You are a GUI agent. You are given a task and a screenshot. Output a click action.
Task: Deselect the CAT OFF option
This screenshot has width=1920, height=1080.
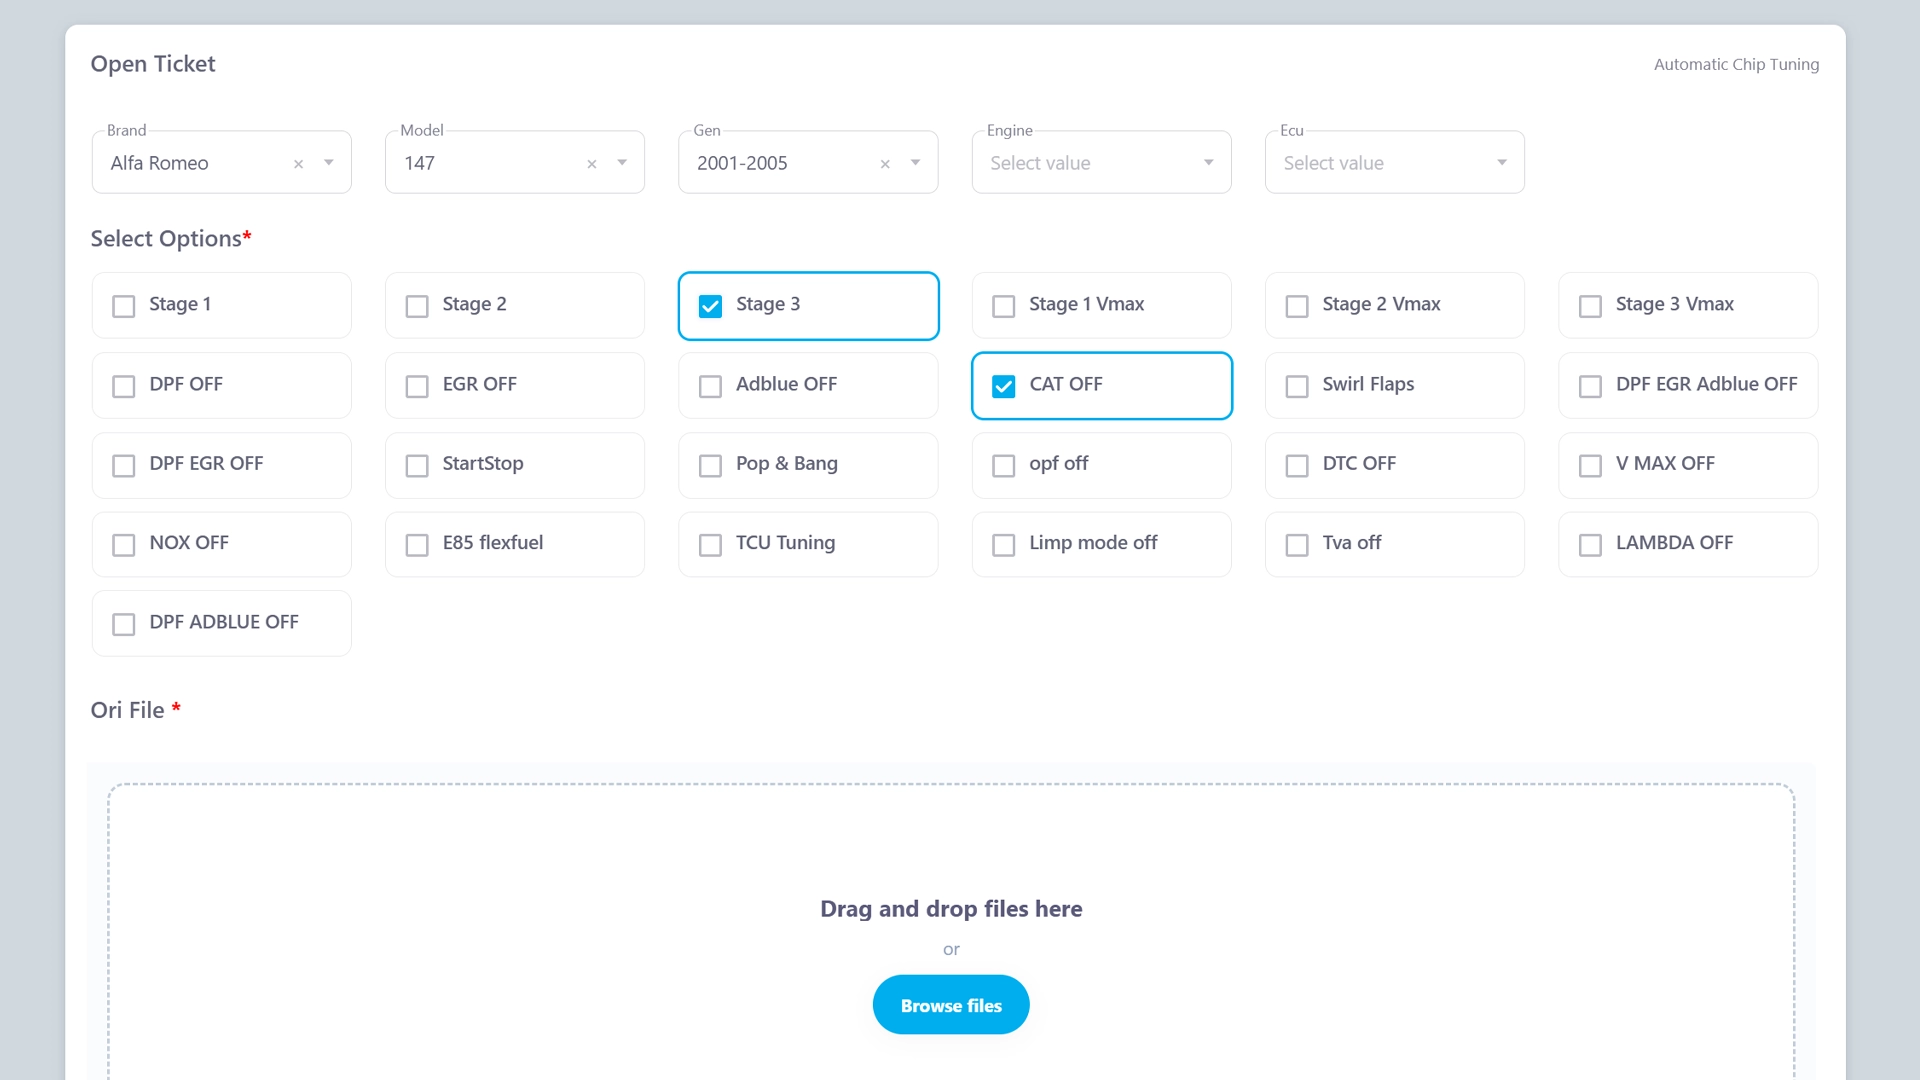(1004, 386)
